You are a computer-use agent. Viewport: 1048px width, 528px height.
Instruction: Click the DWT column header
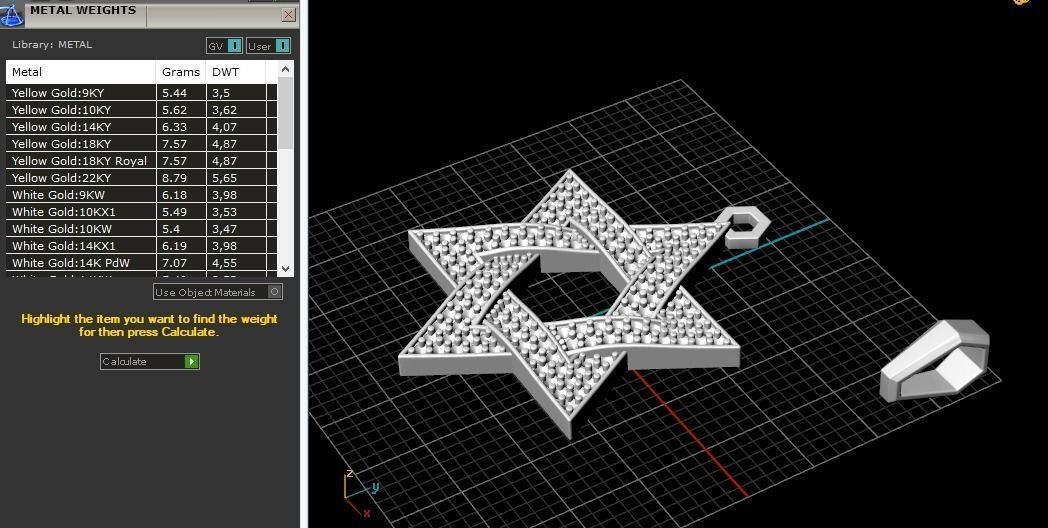pyautogui.click(x=236, y=72)
